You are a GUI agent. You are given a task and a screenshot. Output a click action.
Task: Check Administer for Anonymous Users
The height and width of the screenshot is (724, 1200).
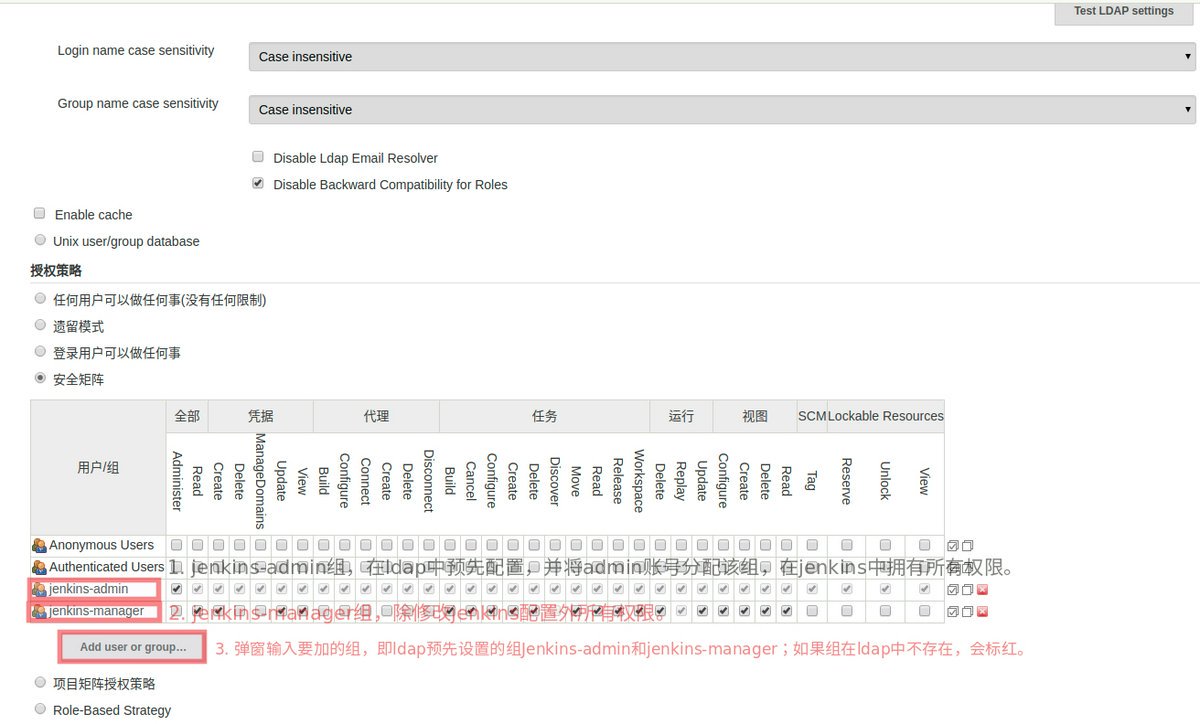click(x=177, y=545)
